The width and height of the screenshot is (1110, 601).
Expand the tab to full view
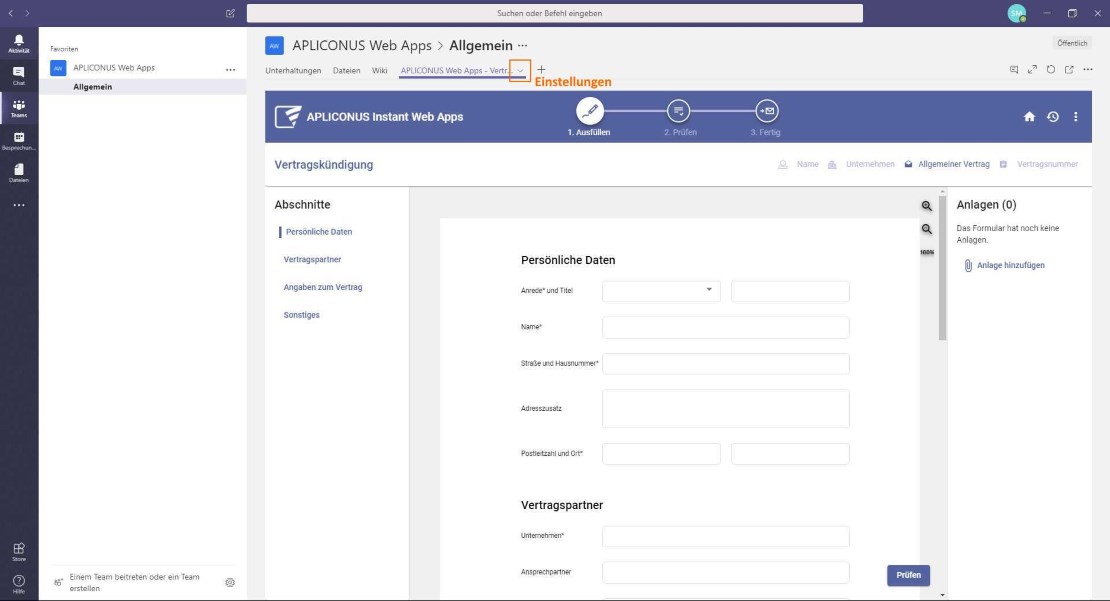[x=1032, y=69]
